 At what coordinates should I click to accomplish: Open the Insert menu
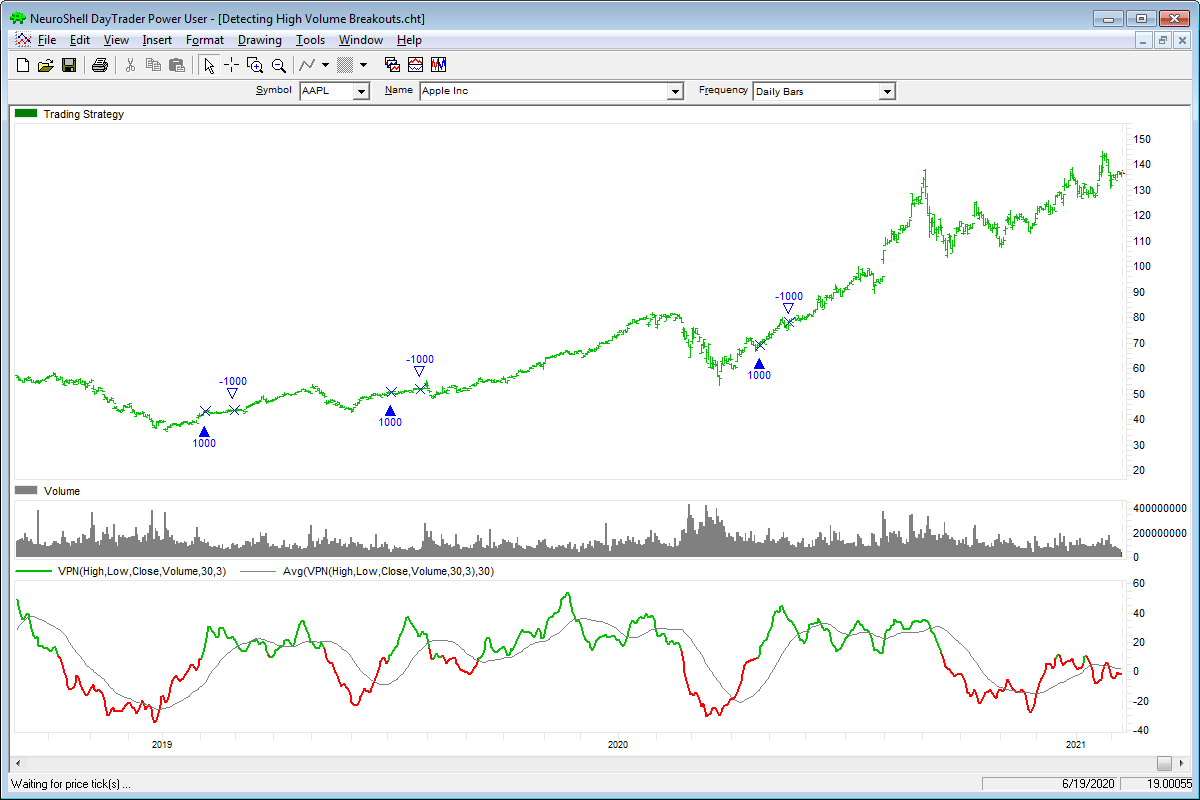click(157, 40)
